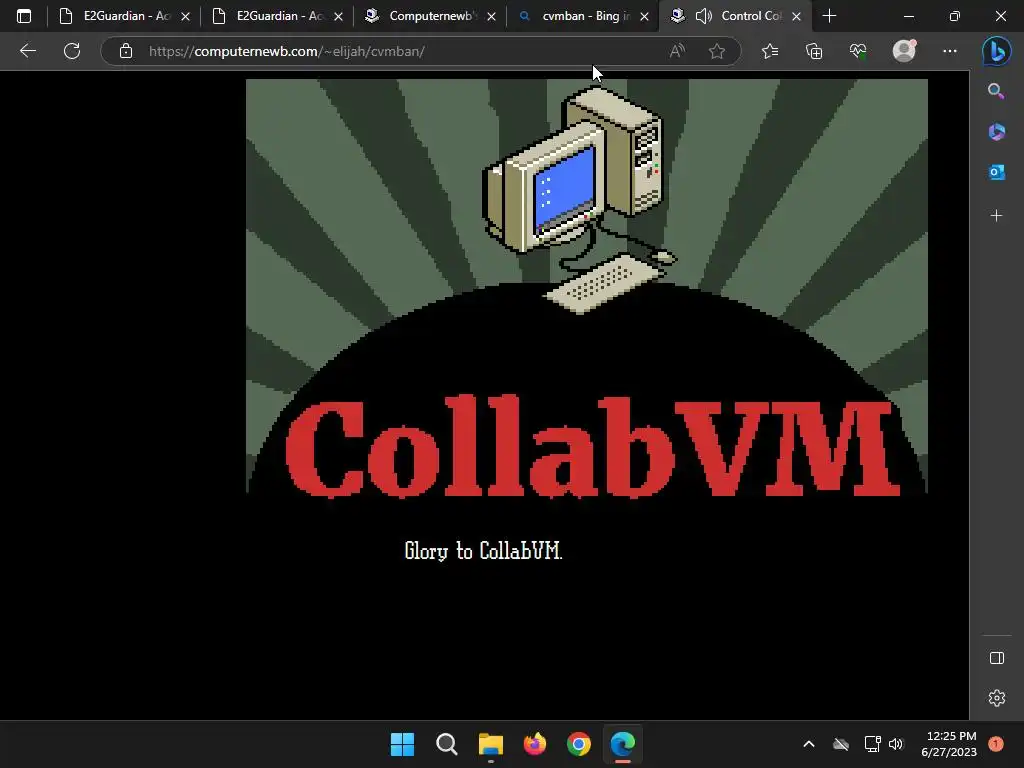1024x768 pixels.
Task: Launch Google Chrome from the taskbar
Action: point(579,744)
